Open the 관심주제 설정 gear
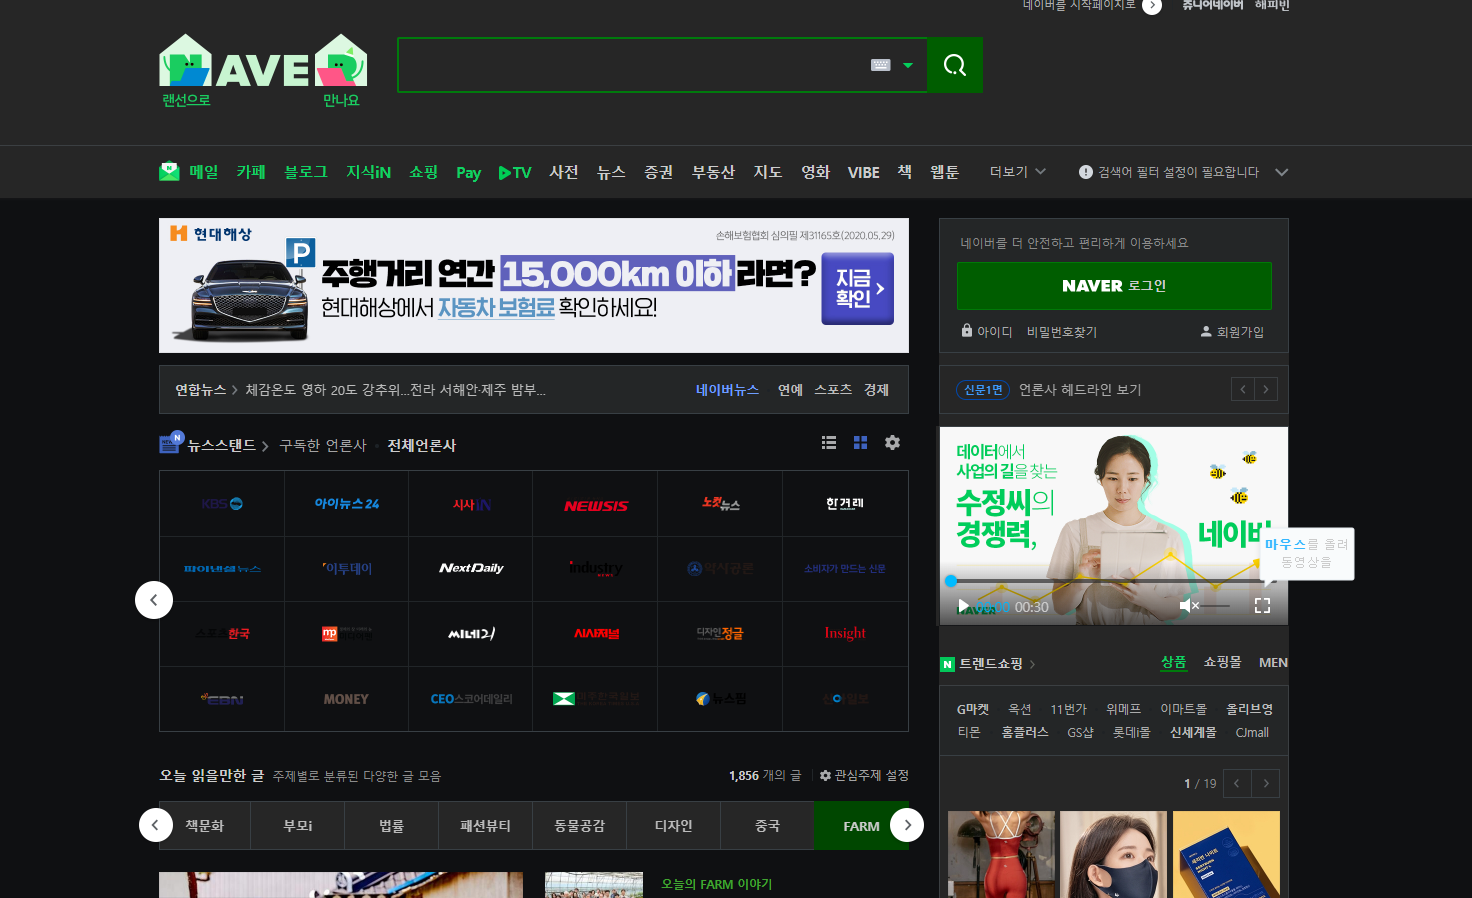 coord(825,775)
